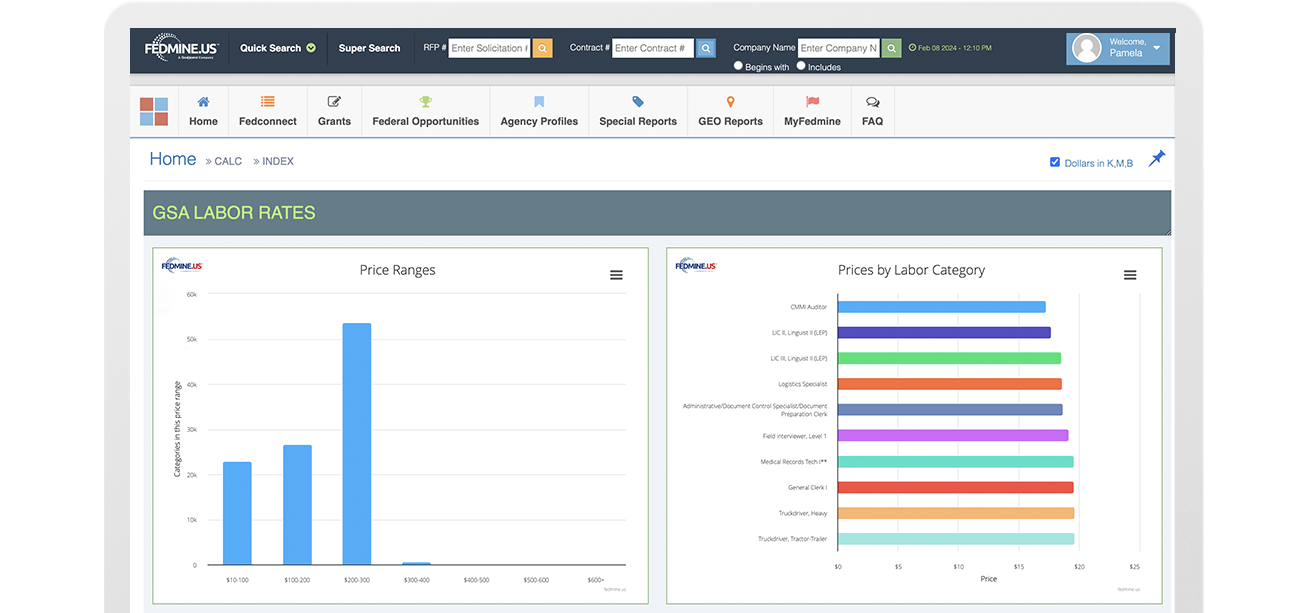1306x613 pixels.
Task: Click the blue contract search icon
Action: [705, 48]
